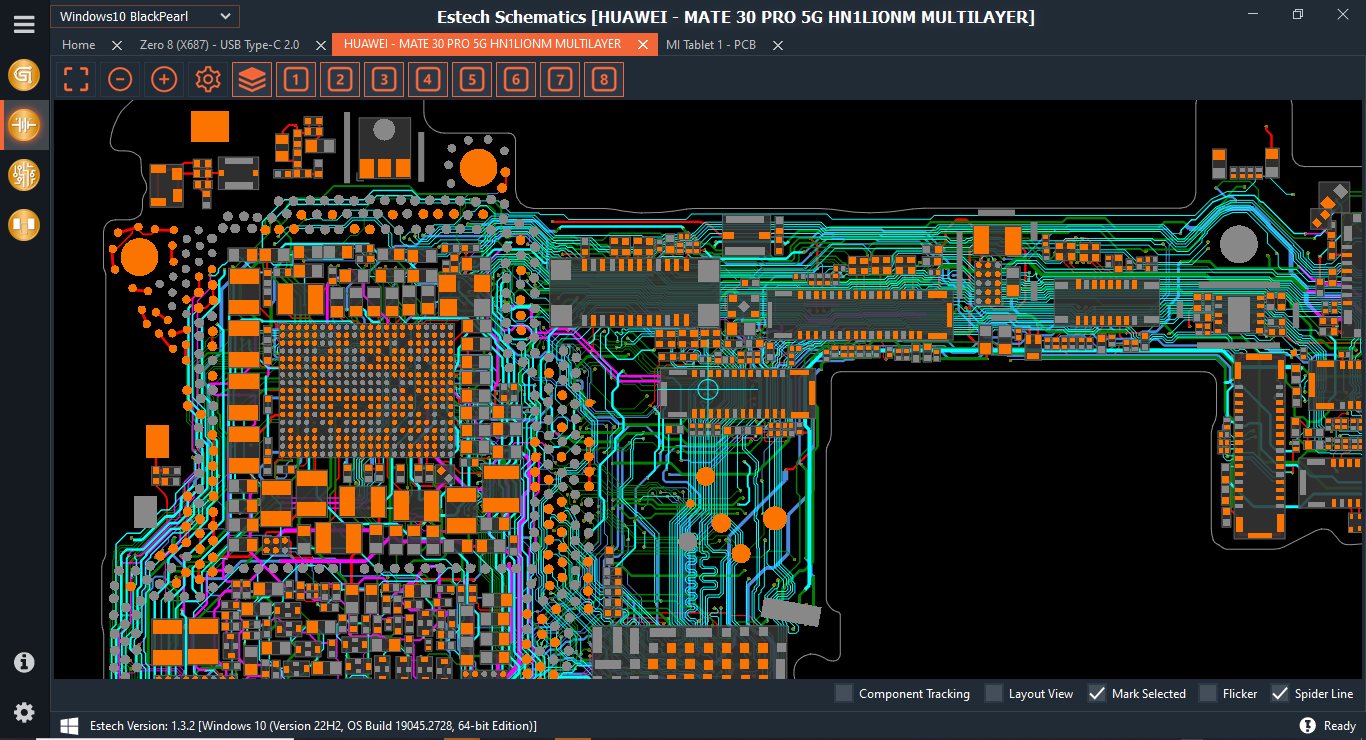Show PCB layer 8
Viewport: 1366px width, 740px height.
pos(604,79)
